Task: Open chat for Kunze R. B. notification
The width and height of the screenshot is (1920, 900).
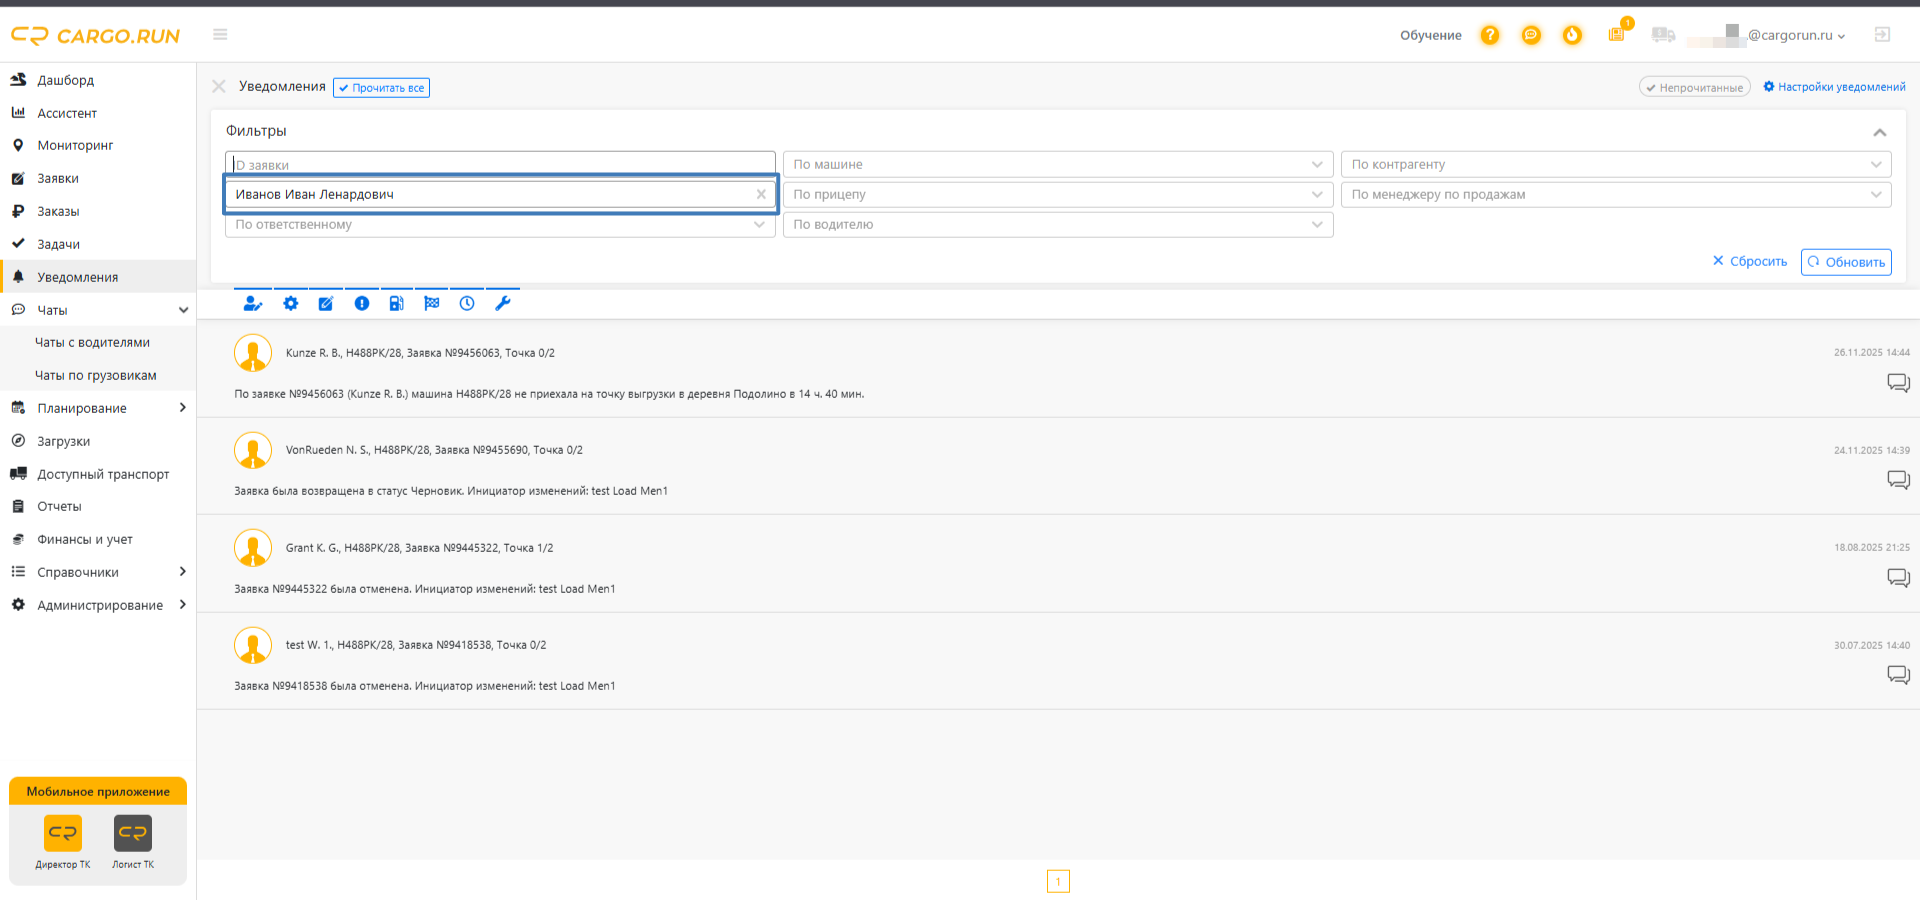Action: 1898,383
